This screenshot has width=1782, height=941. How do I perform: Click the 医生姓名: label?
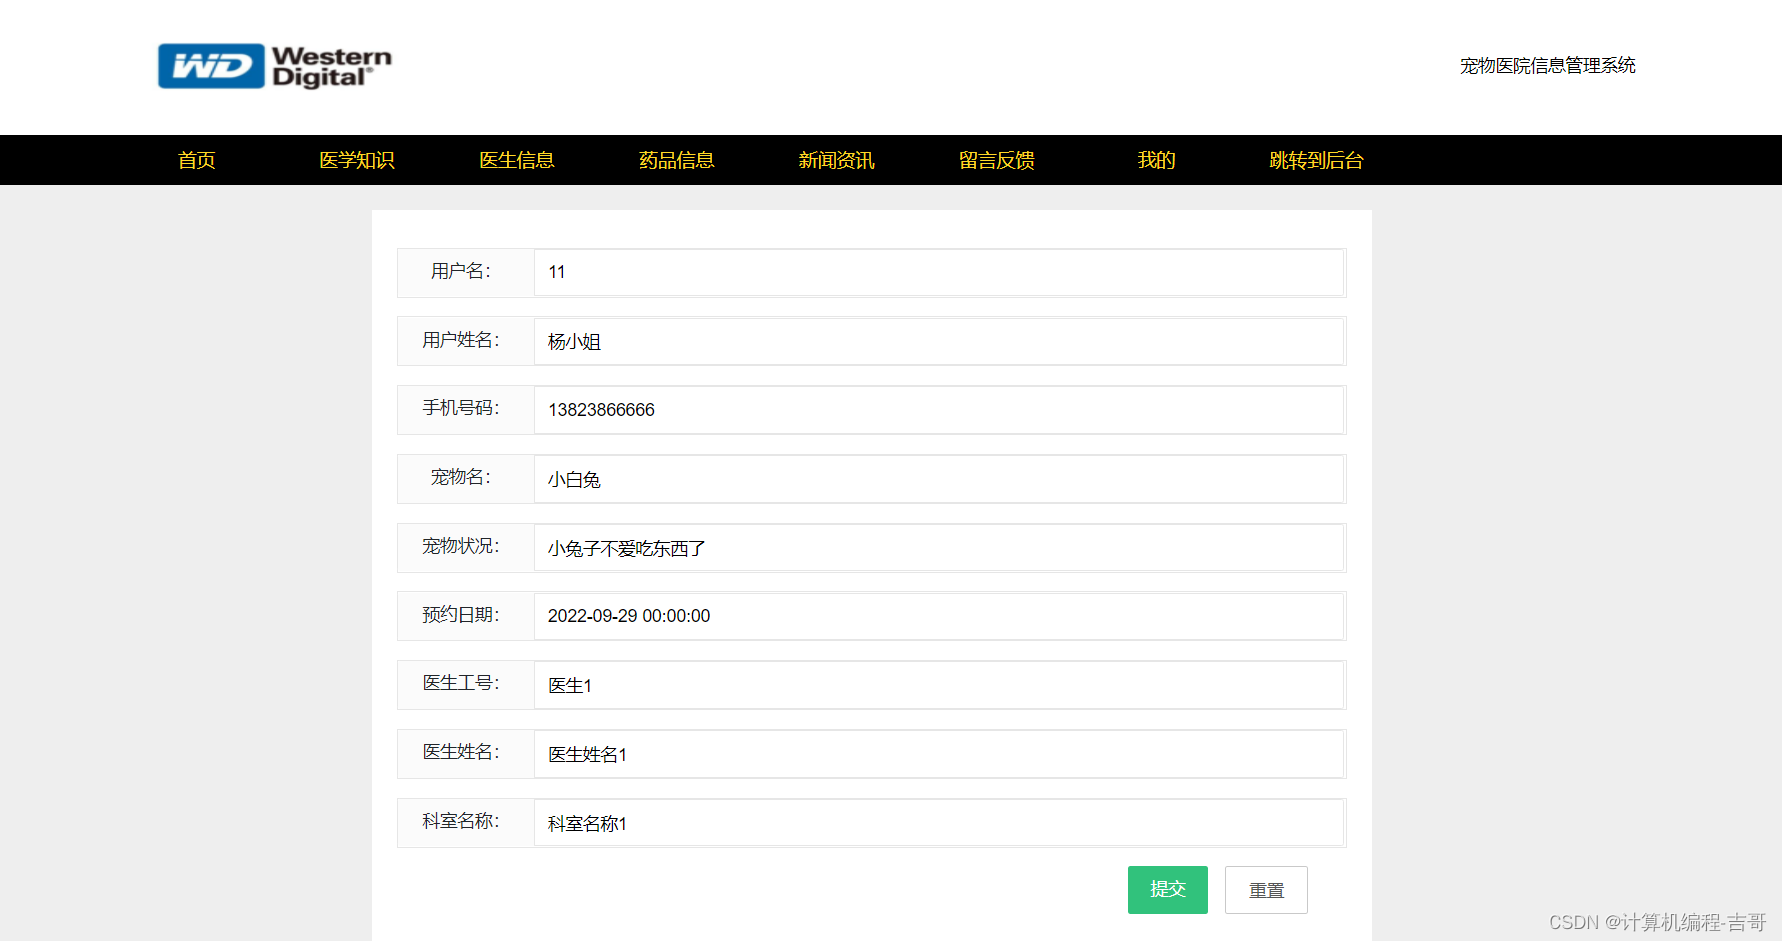click(x=461, y=752)
